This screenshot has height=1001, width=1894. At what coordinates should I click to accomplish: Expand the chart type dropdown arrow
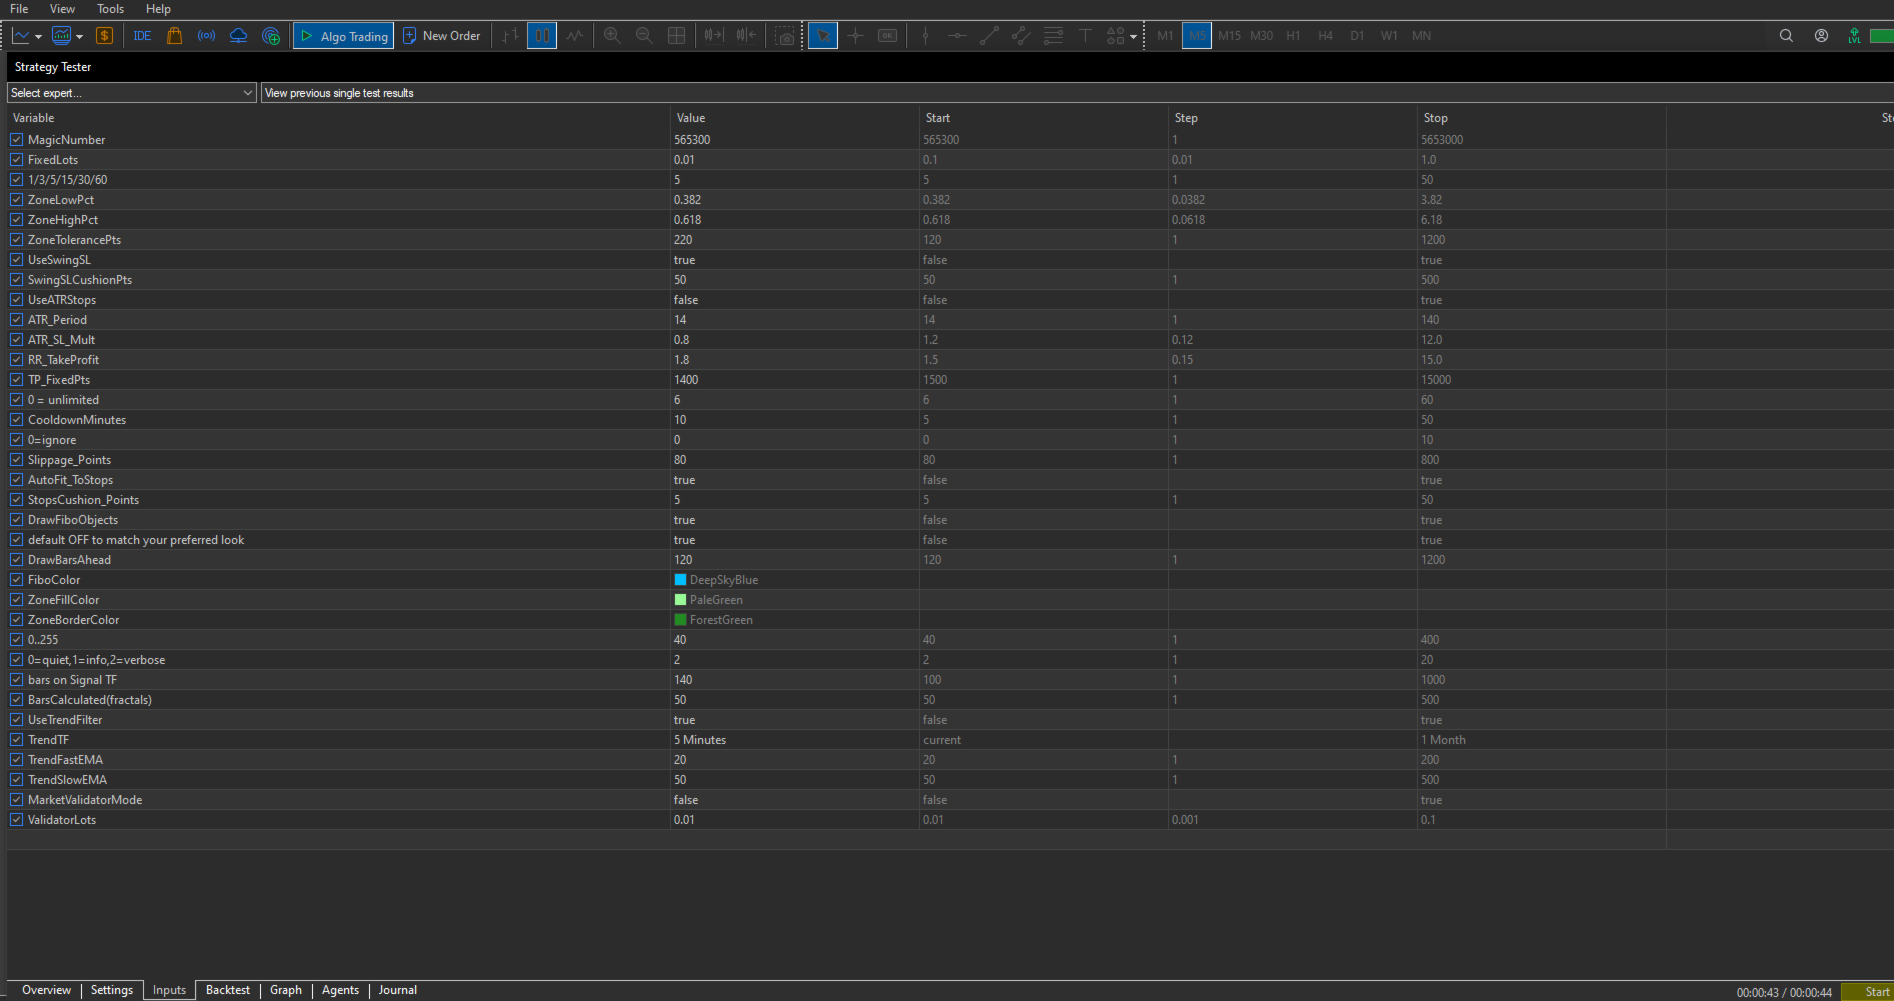coord(38,37)
